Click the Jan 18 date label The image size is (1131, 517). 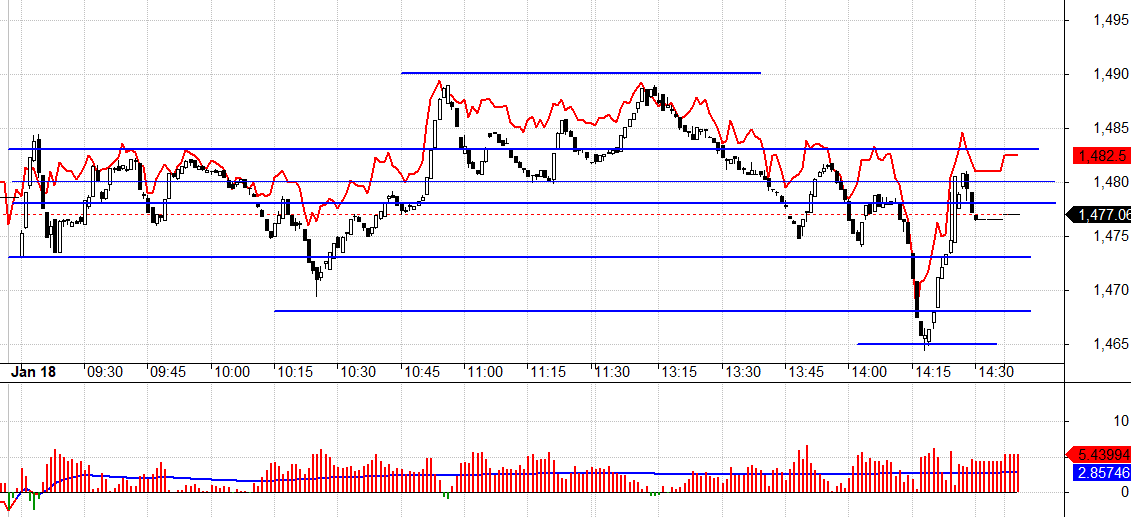pos(32,373)
